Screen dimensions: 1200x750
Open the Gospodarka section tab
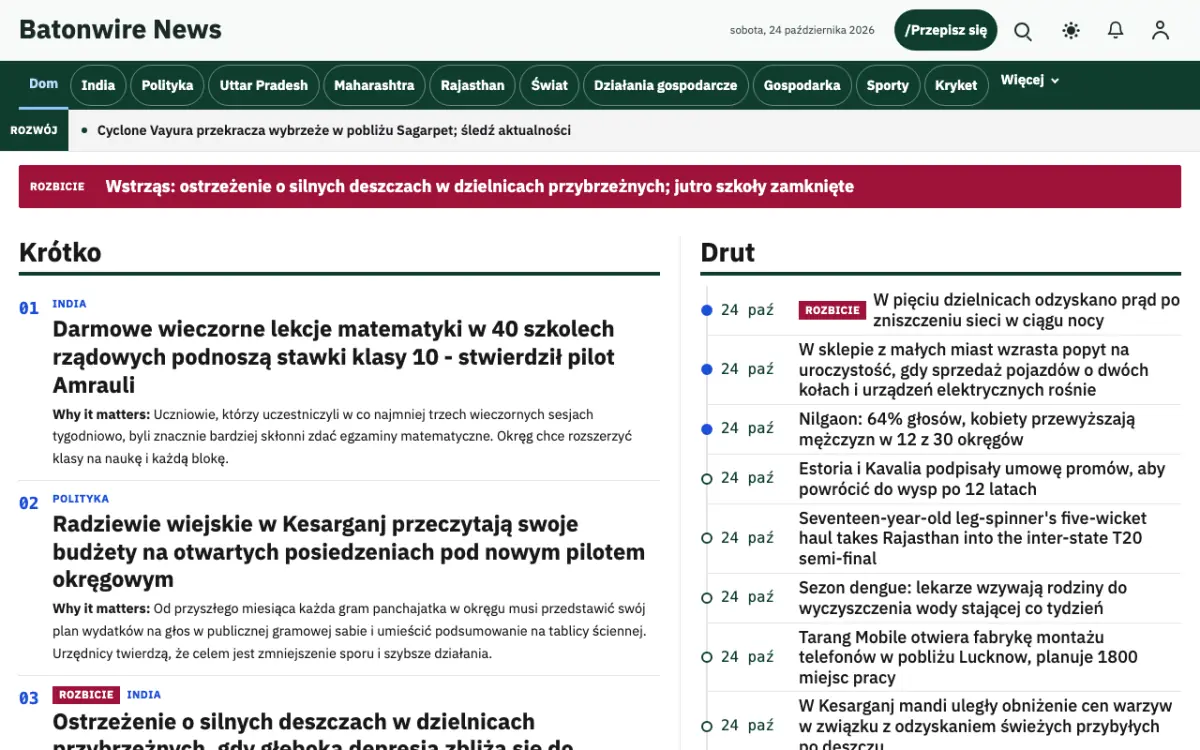802,85
